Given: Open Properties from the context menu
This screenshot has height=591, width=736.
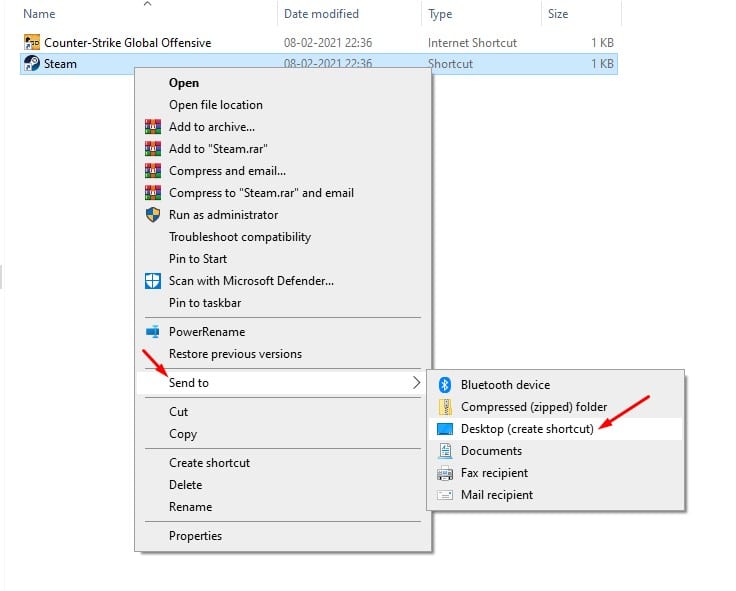Looking at the screenshot, I should click(195, 536).
